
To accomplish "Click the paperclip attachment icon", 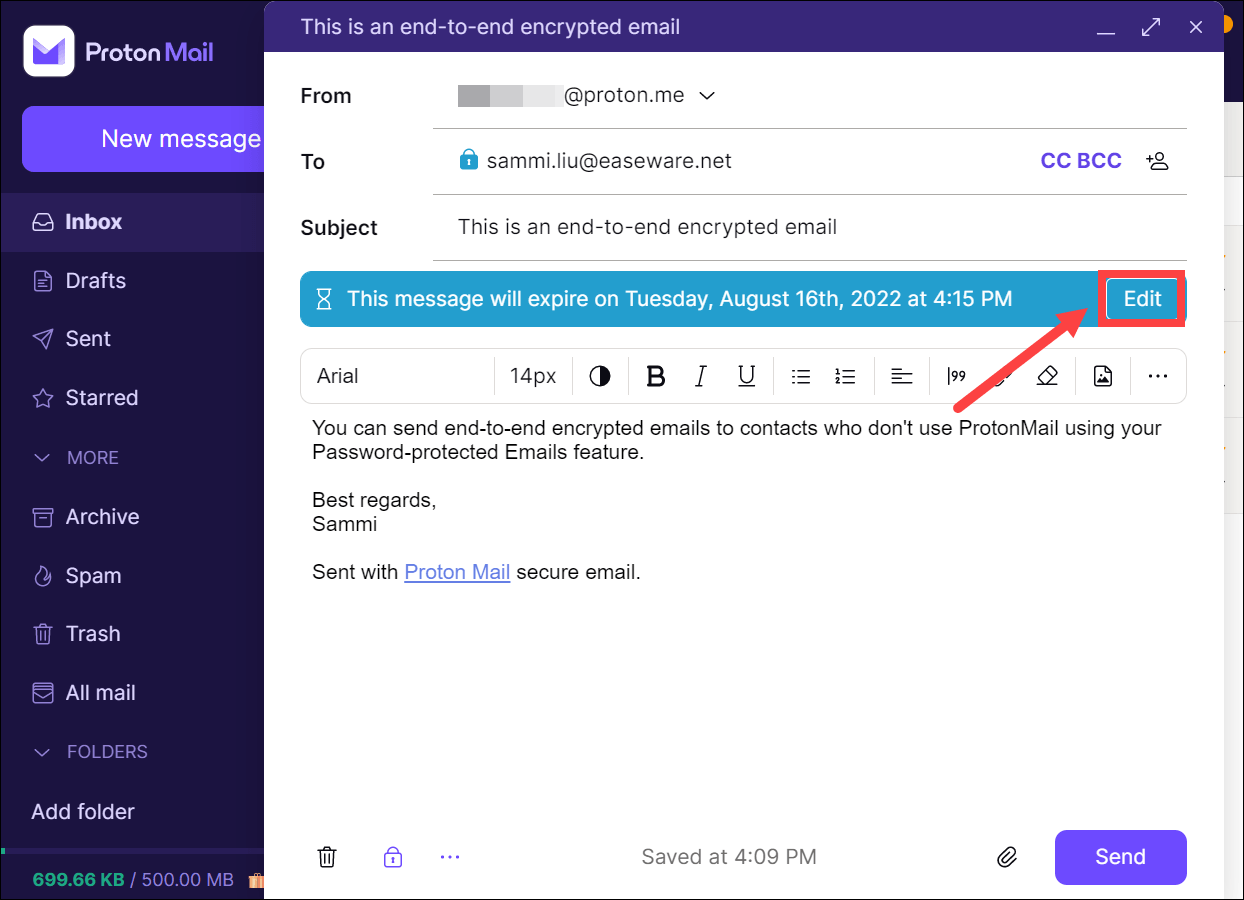I will (x=1007, y=857).
